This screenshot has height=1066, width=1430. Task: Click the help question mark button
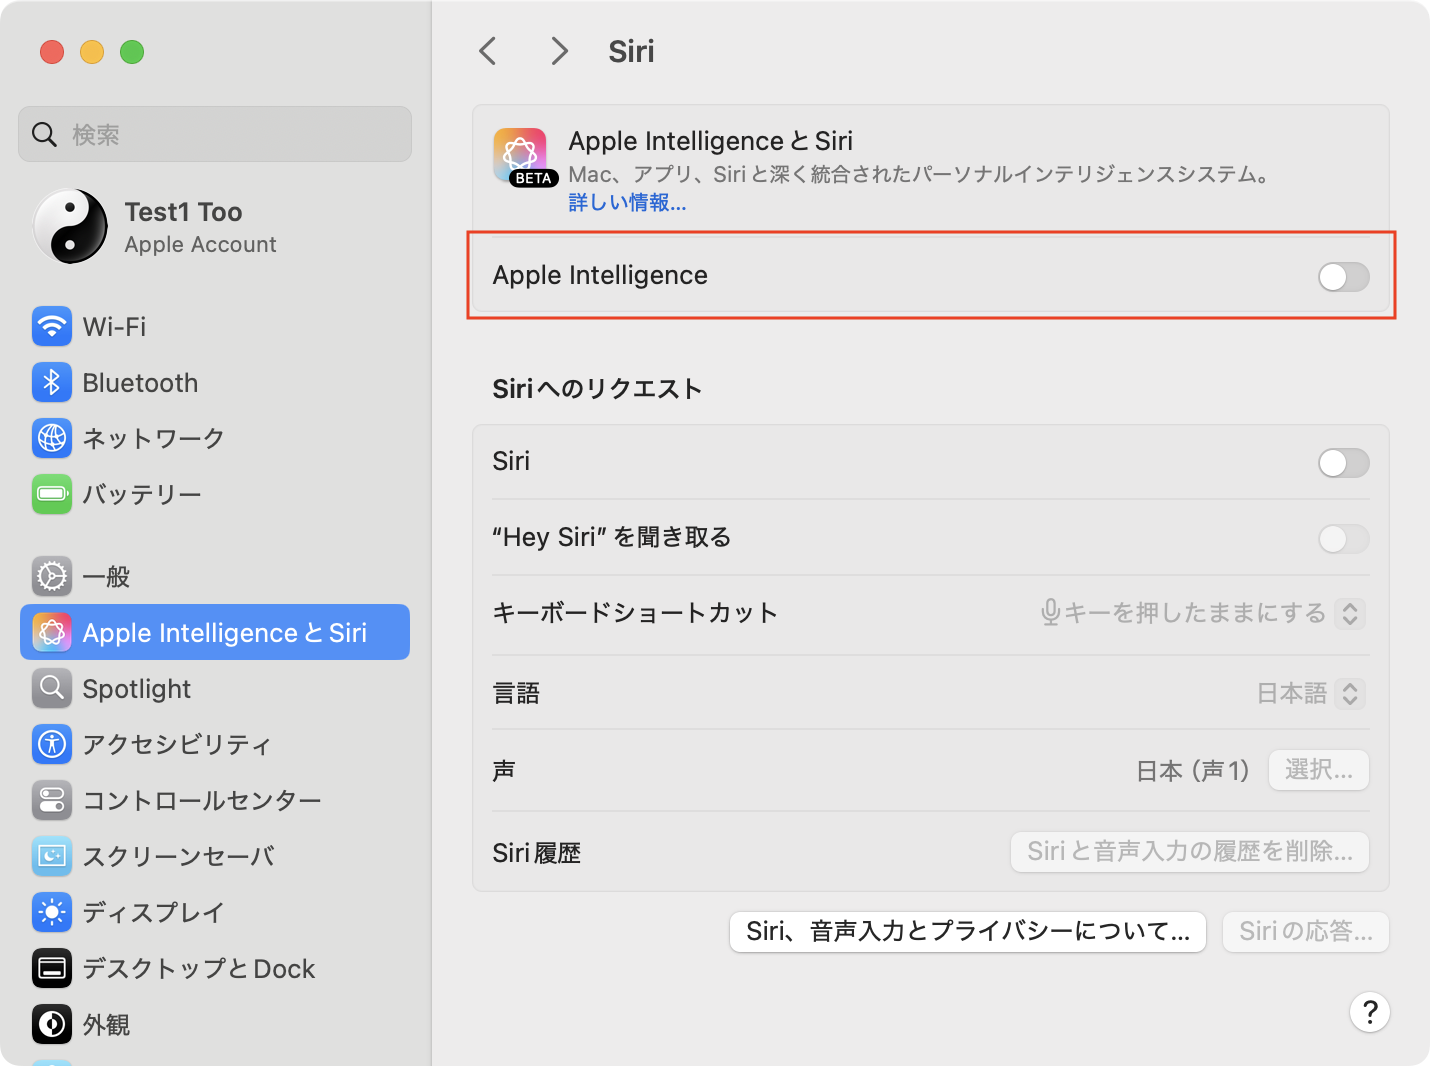[x=1369, y=1012]
